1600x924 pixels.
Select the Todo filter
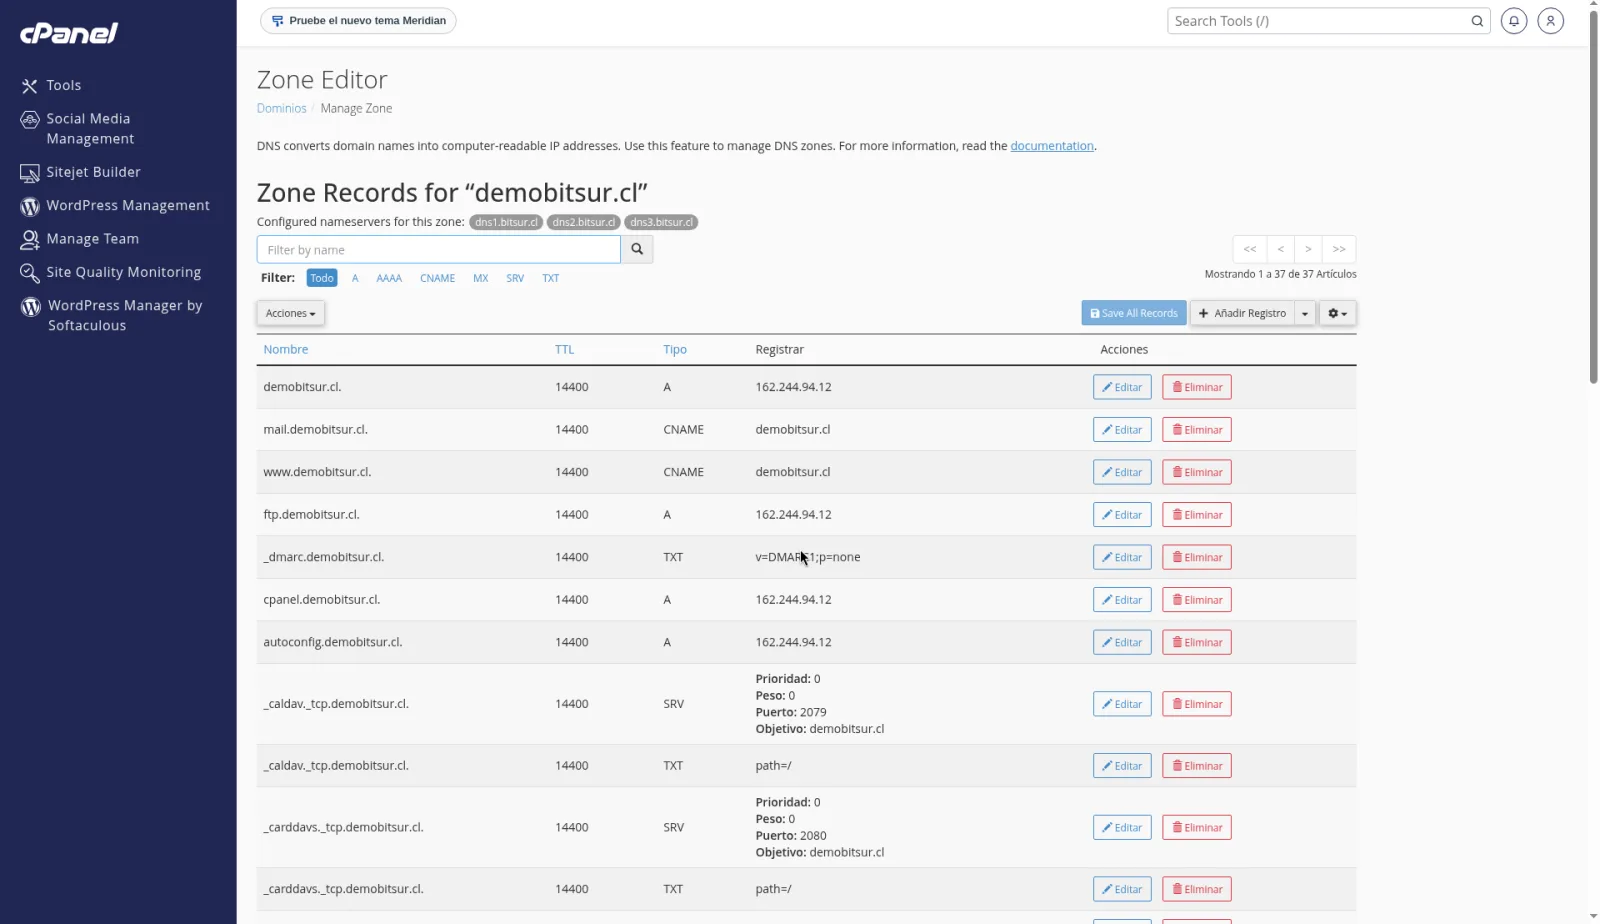[322, 278]
